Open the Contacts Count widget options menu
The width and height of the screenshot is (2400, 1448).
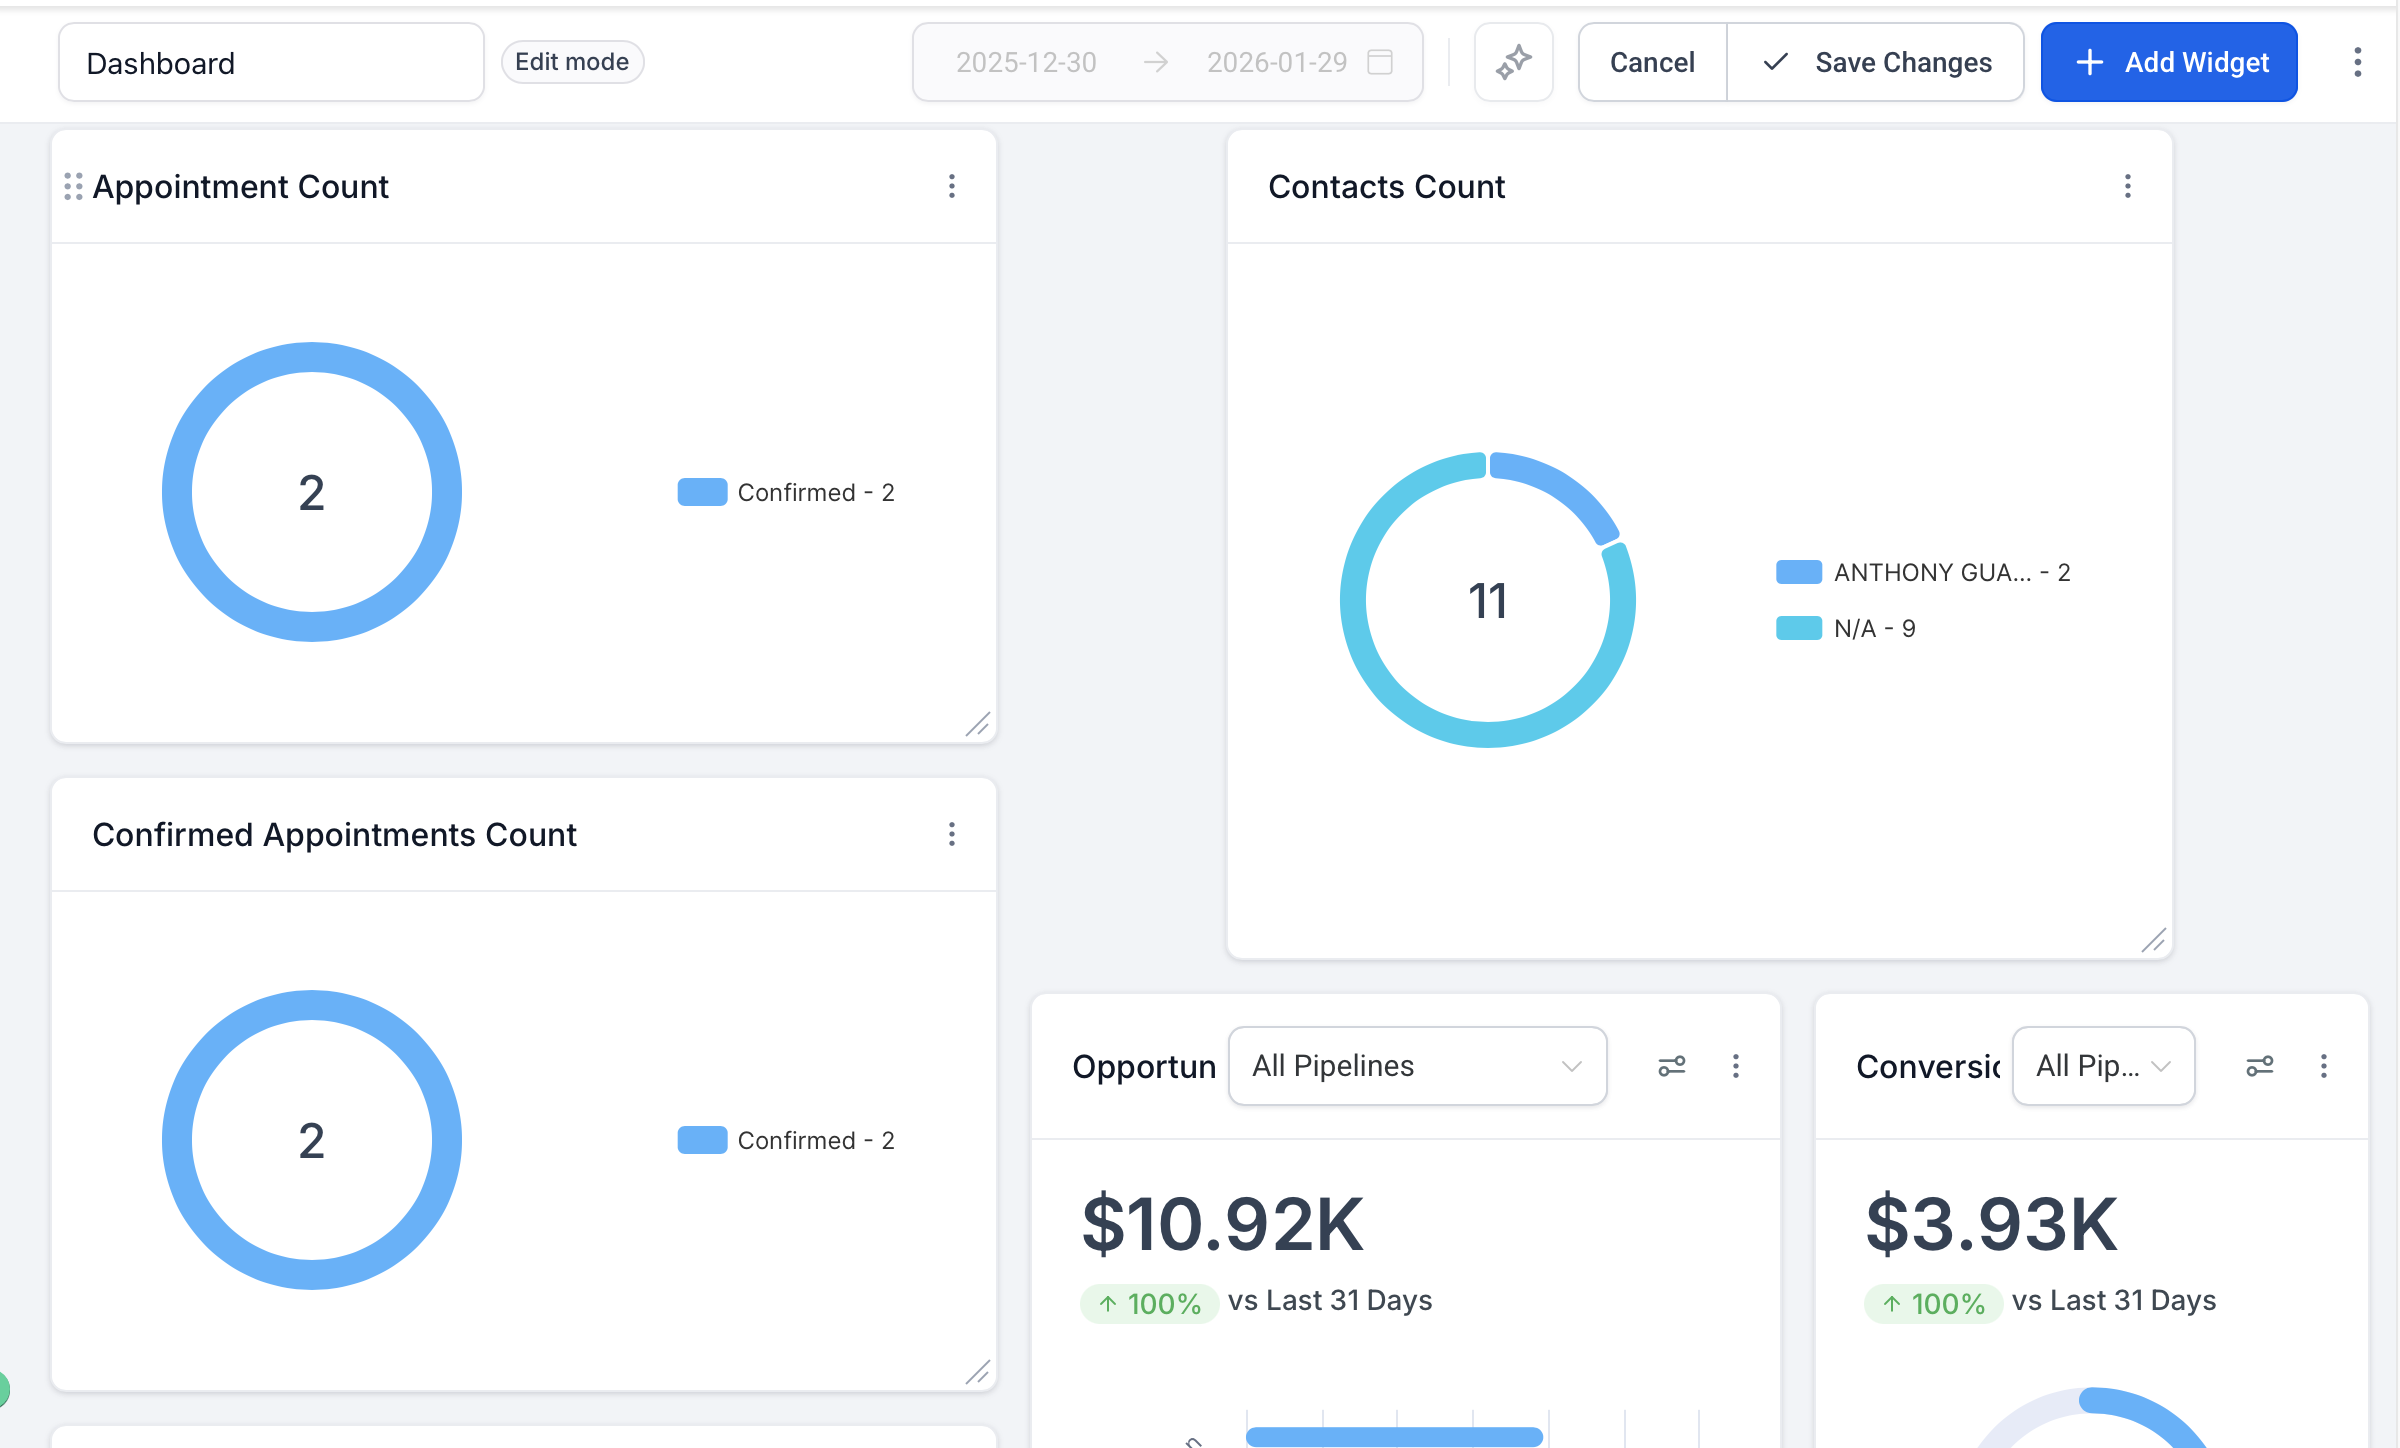point(2127,187)
